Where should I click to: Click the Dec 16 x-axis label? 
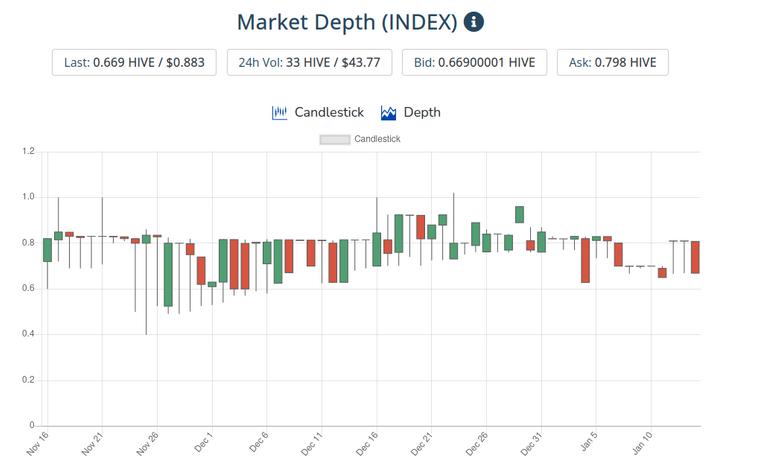[x=366, y=444]
